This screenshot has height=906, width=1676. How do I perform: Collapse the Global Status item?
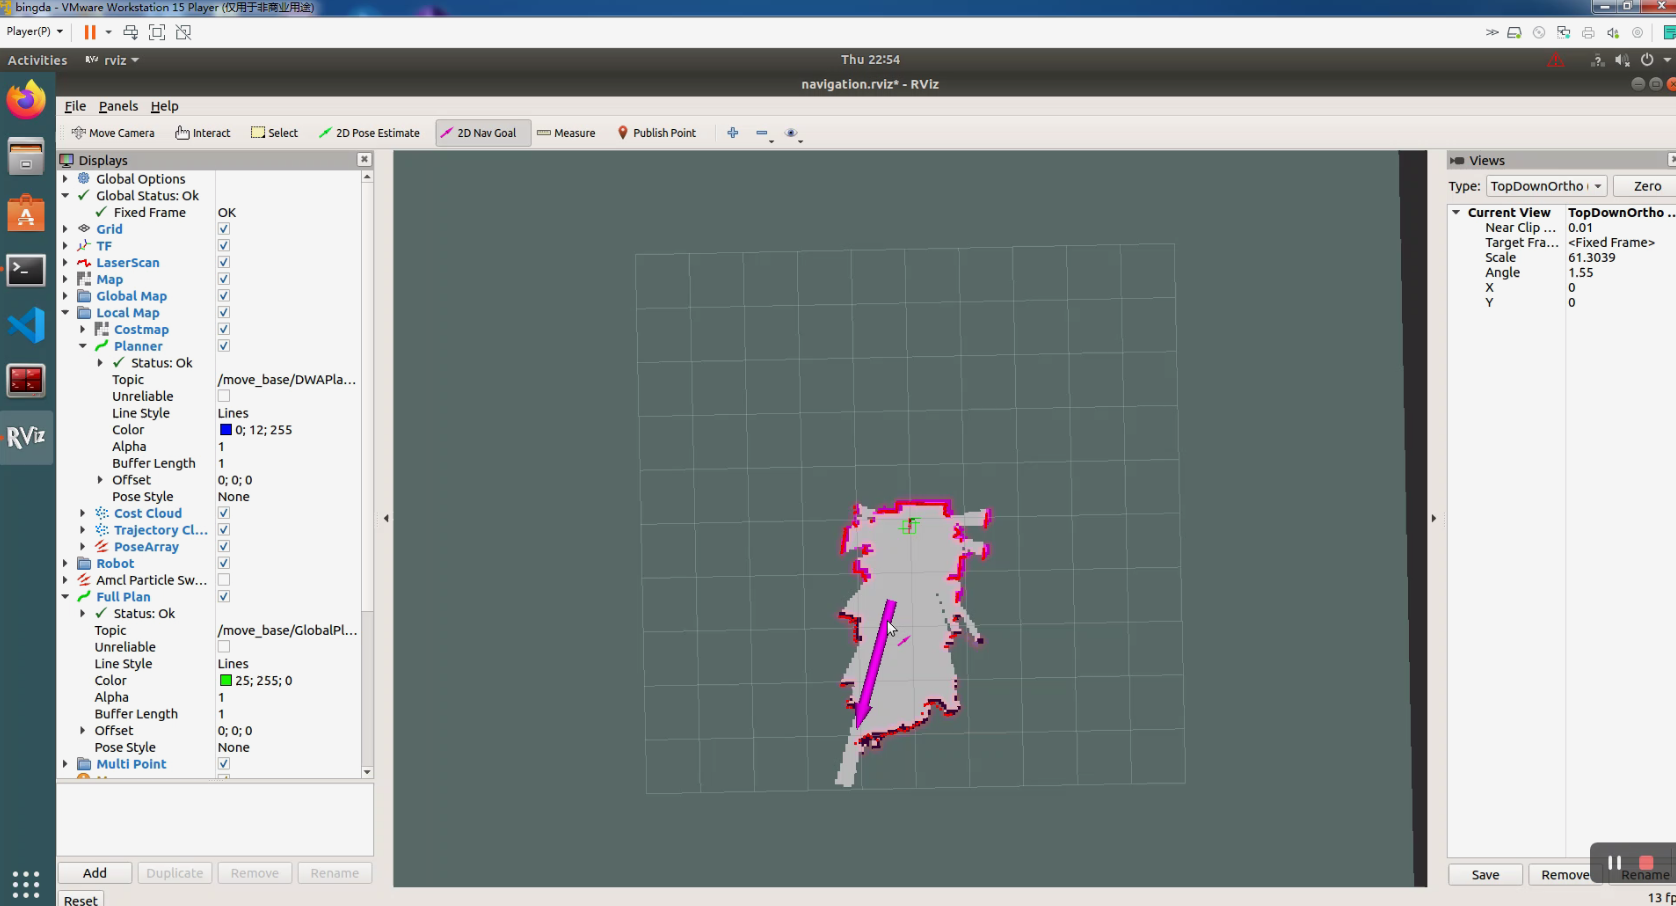tap(66, 196)
